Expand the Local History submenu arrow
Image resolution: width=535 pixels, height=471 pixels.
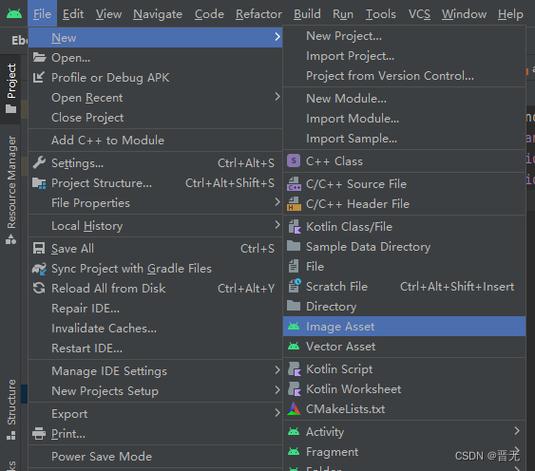click(277, 225)
